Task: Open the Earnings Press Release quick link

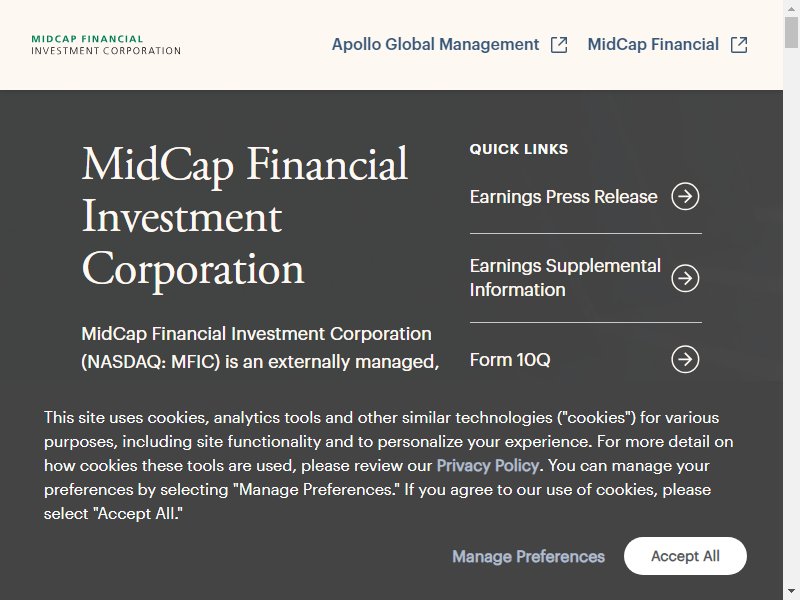Action: pyautogui.click(x=563, y=197)
